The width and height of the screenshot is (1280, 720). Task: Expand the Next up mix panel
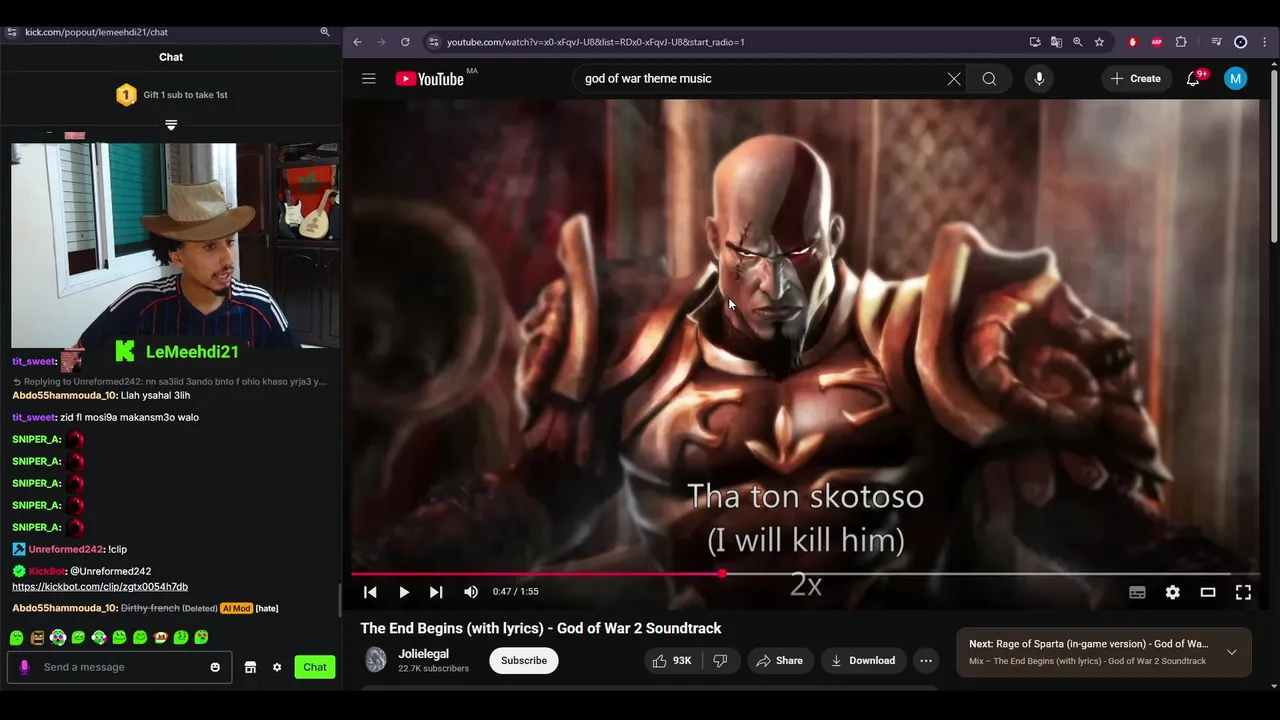pyautogui.click(x=1232, y=652)
